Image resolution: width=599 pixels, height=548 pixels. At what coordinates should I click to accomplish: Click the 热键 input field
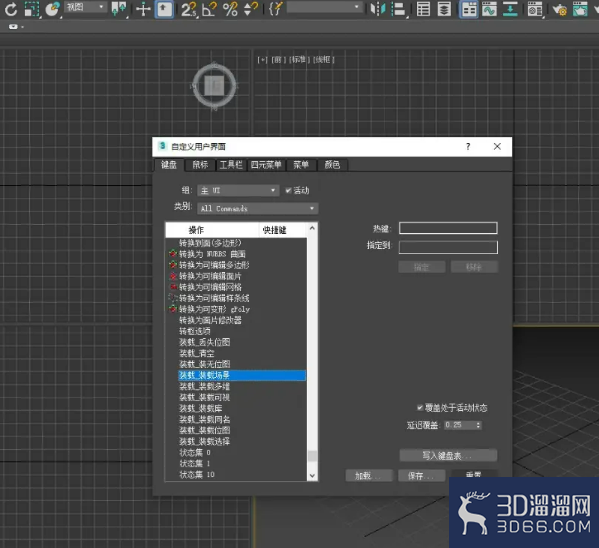[x=448, y=228]
